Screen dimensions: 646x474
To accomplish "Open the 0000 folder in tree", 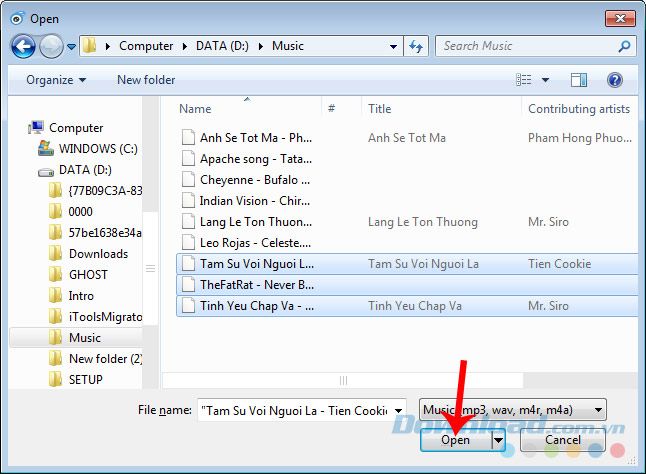I will click(x=80, y=212).
